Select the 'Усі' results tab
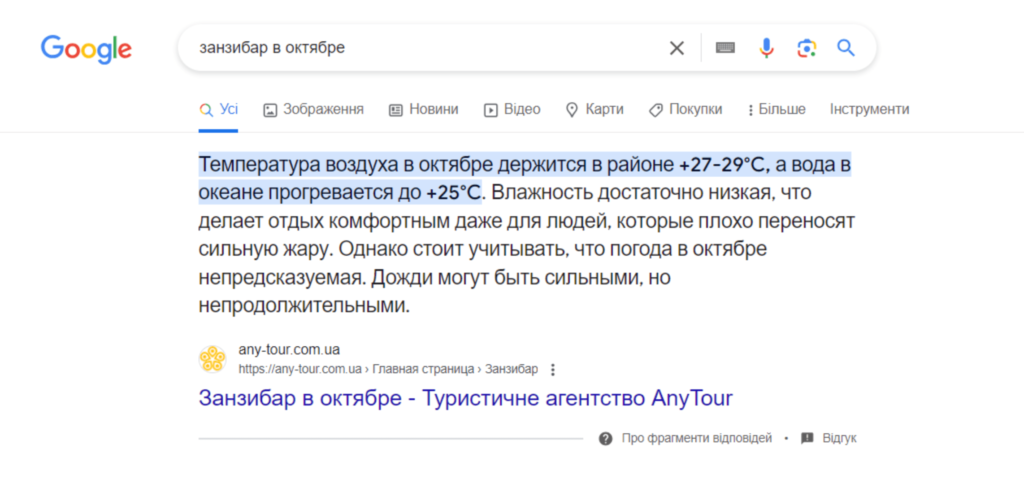This screenshot has height=497, width=1024. click(219, 110)
